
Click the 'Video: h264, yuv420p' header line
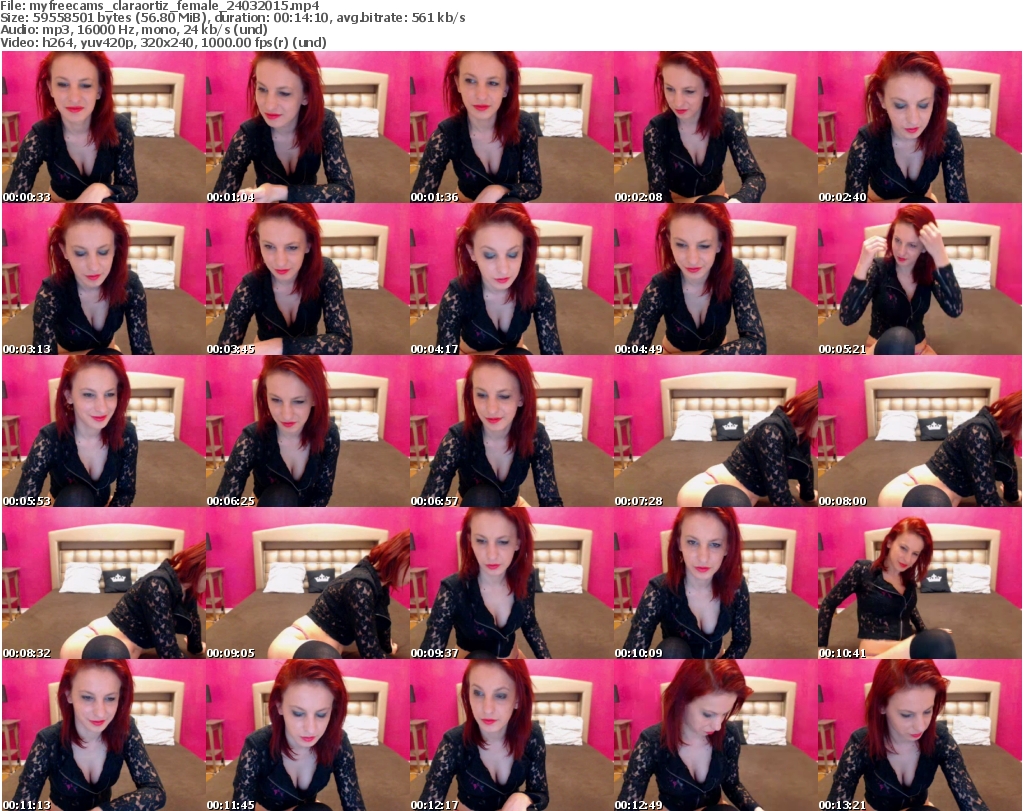tap(163, 42)
